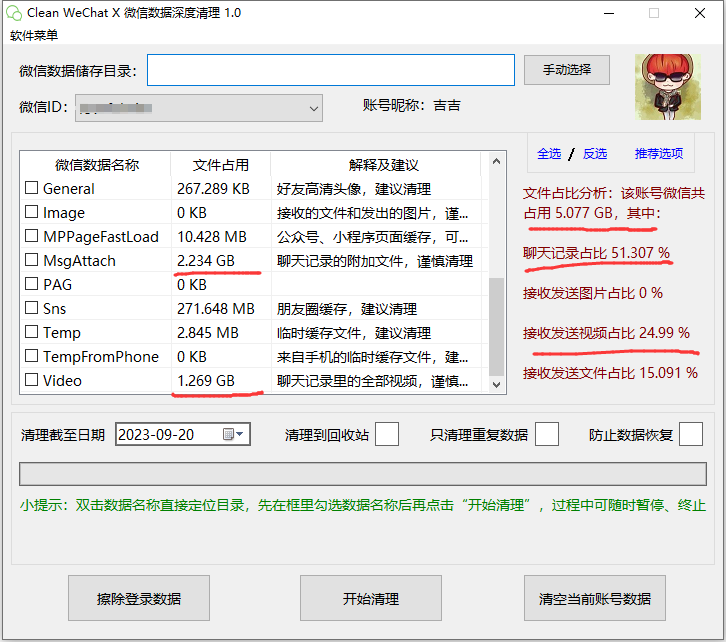The height and width of the screenshot is (642, 726).
Task: Open the 软件菜单 menu
Action: tap(34, 35)
